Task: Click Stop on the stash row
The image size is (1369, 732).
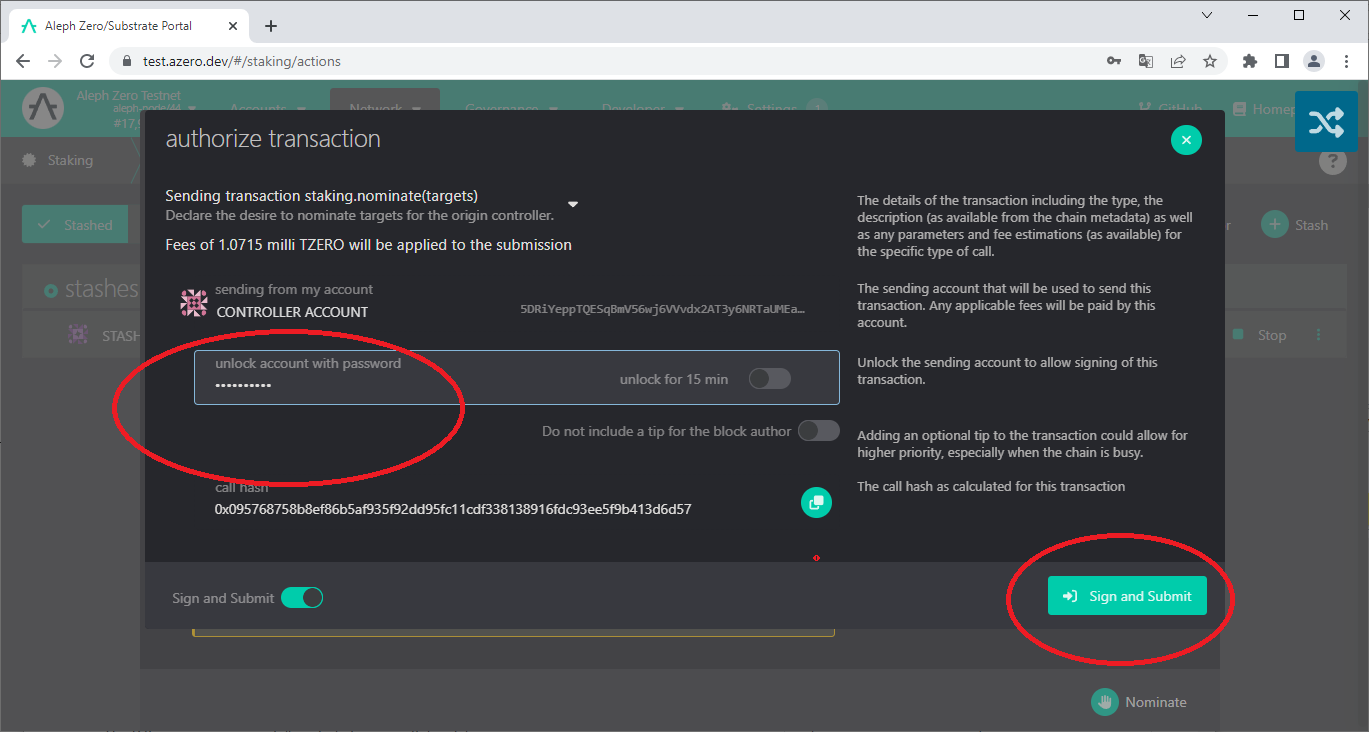Action: 1260,335
